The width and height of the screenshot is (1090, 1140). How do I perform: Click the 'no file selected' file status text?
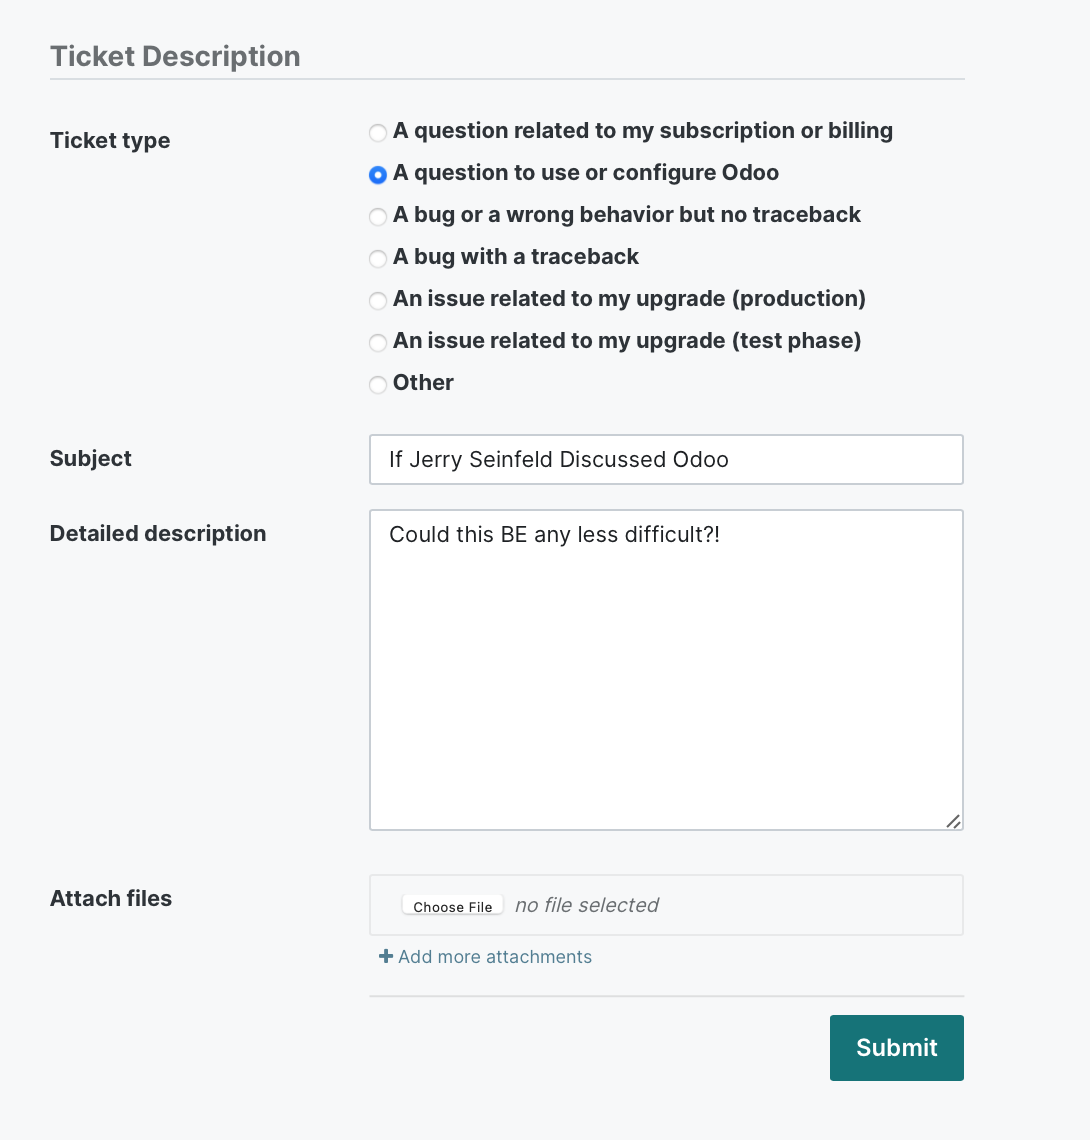[x=586, y=905]
